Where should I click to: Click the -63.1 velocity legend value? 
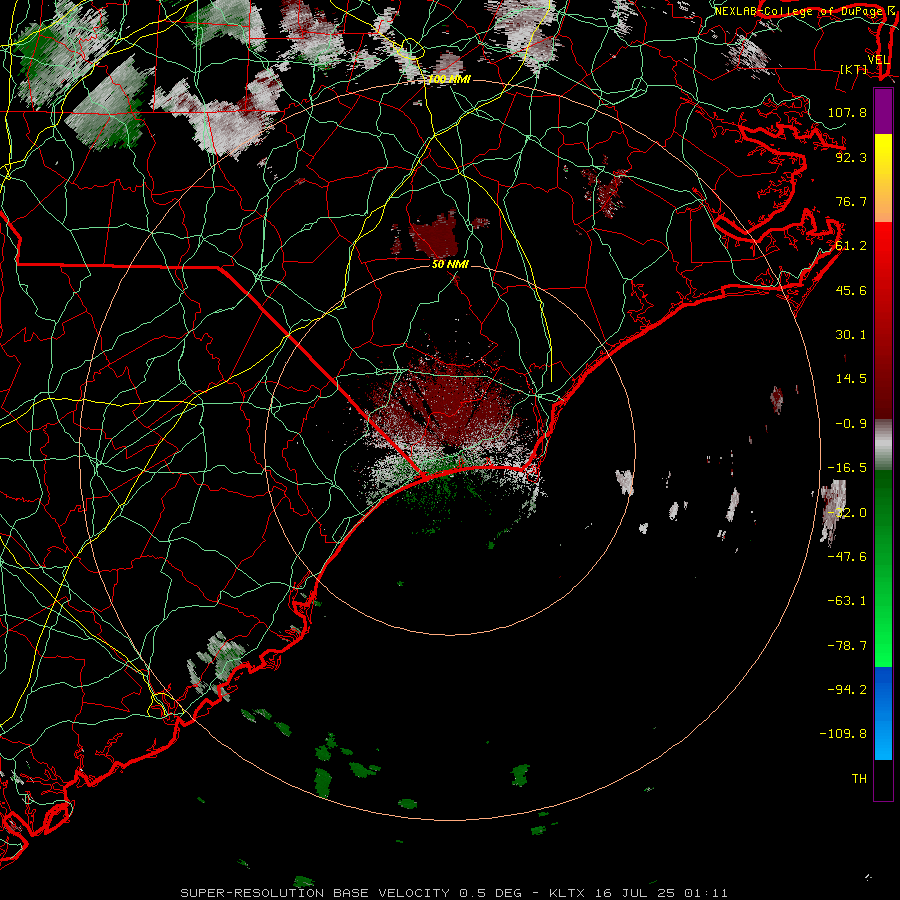tap(847, 601)
